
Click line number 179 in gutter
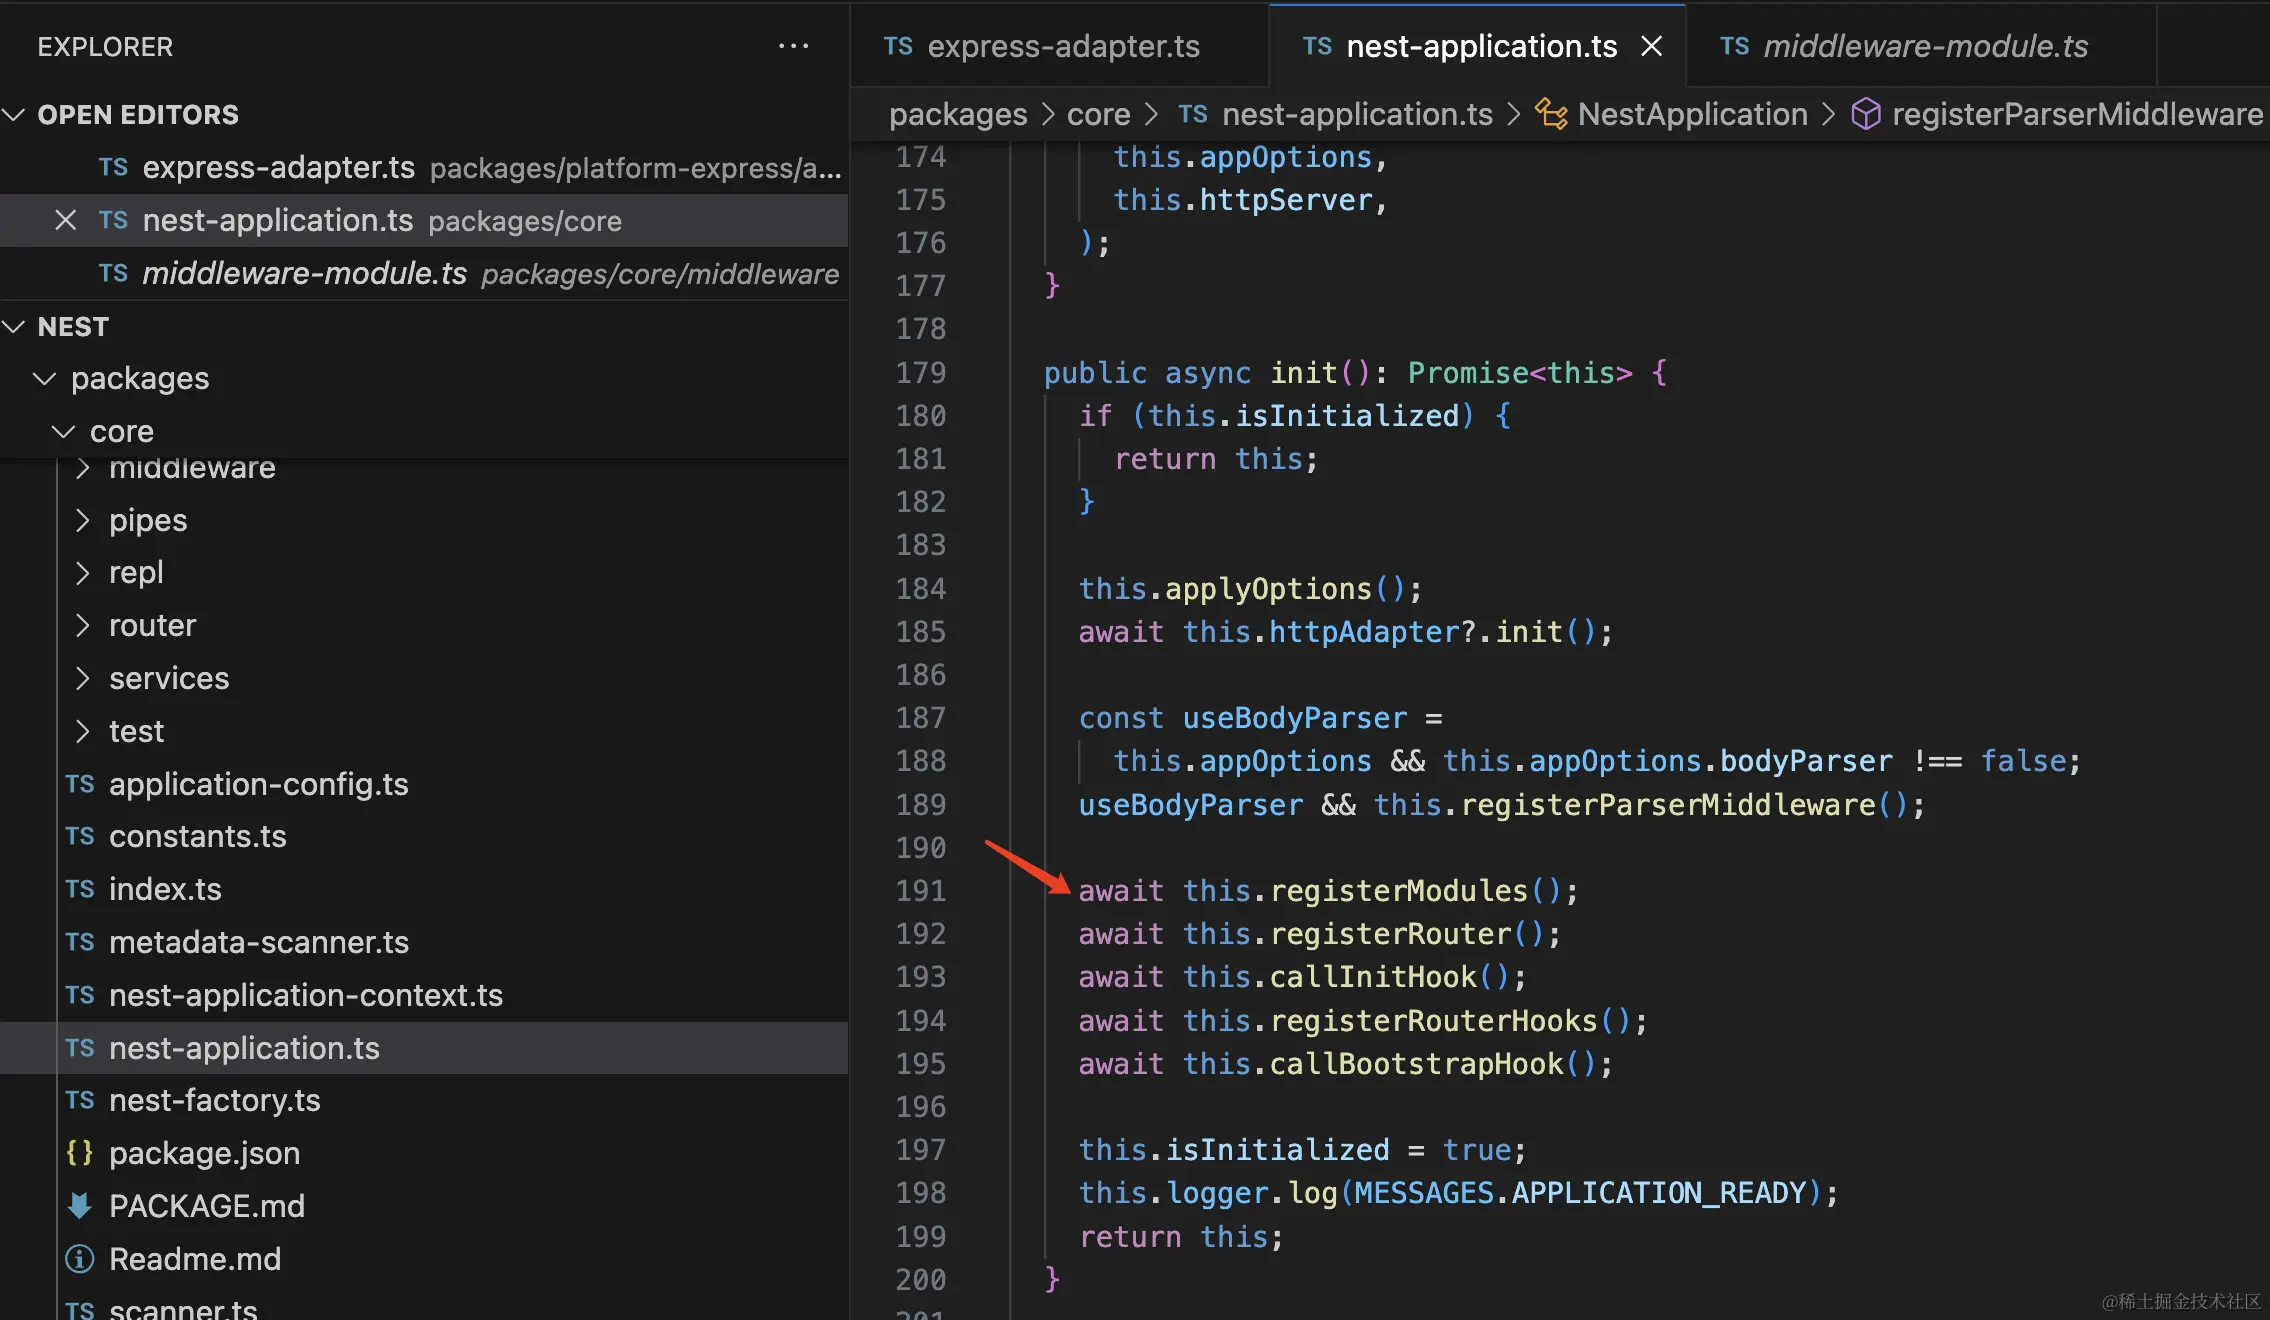pos(920,372)
